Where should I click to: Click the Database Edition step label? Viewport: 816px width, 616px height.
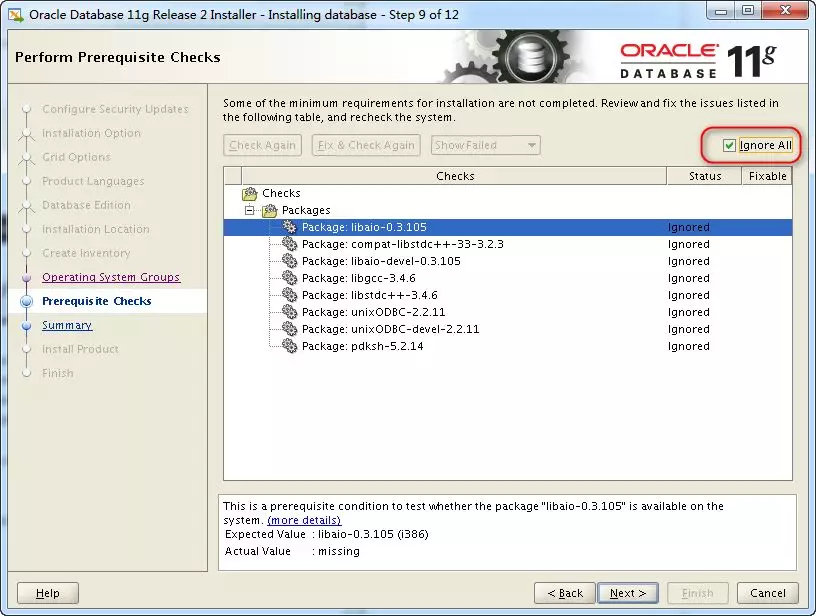click(x=86, y=205)
